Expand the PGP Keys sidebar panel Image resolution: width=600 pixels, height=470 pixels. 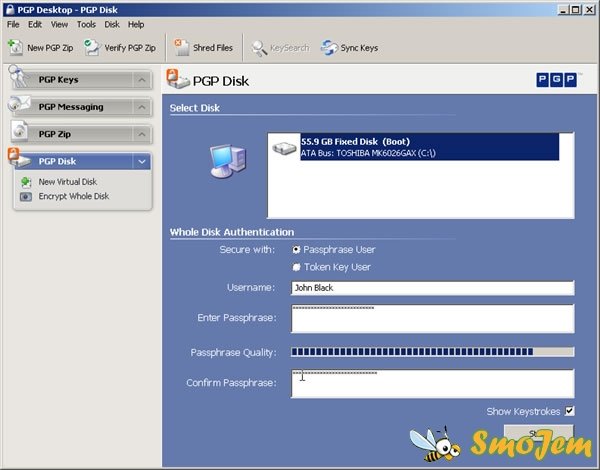(x=142, y=80)
